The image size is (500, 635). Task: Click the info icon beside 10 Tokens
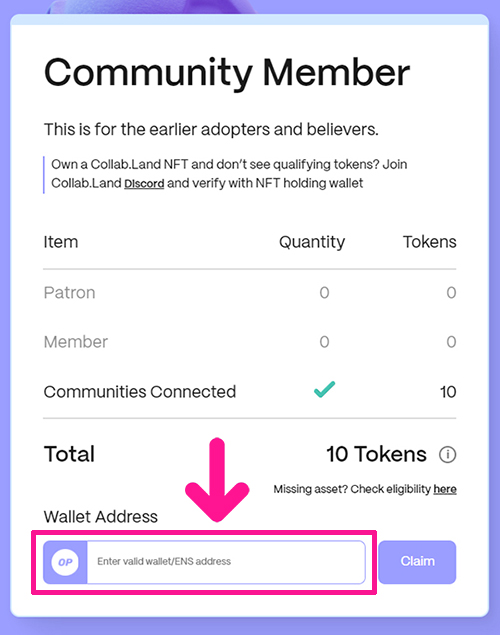(x=447, y=454)
